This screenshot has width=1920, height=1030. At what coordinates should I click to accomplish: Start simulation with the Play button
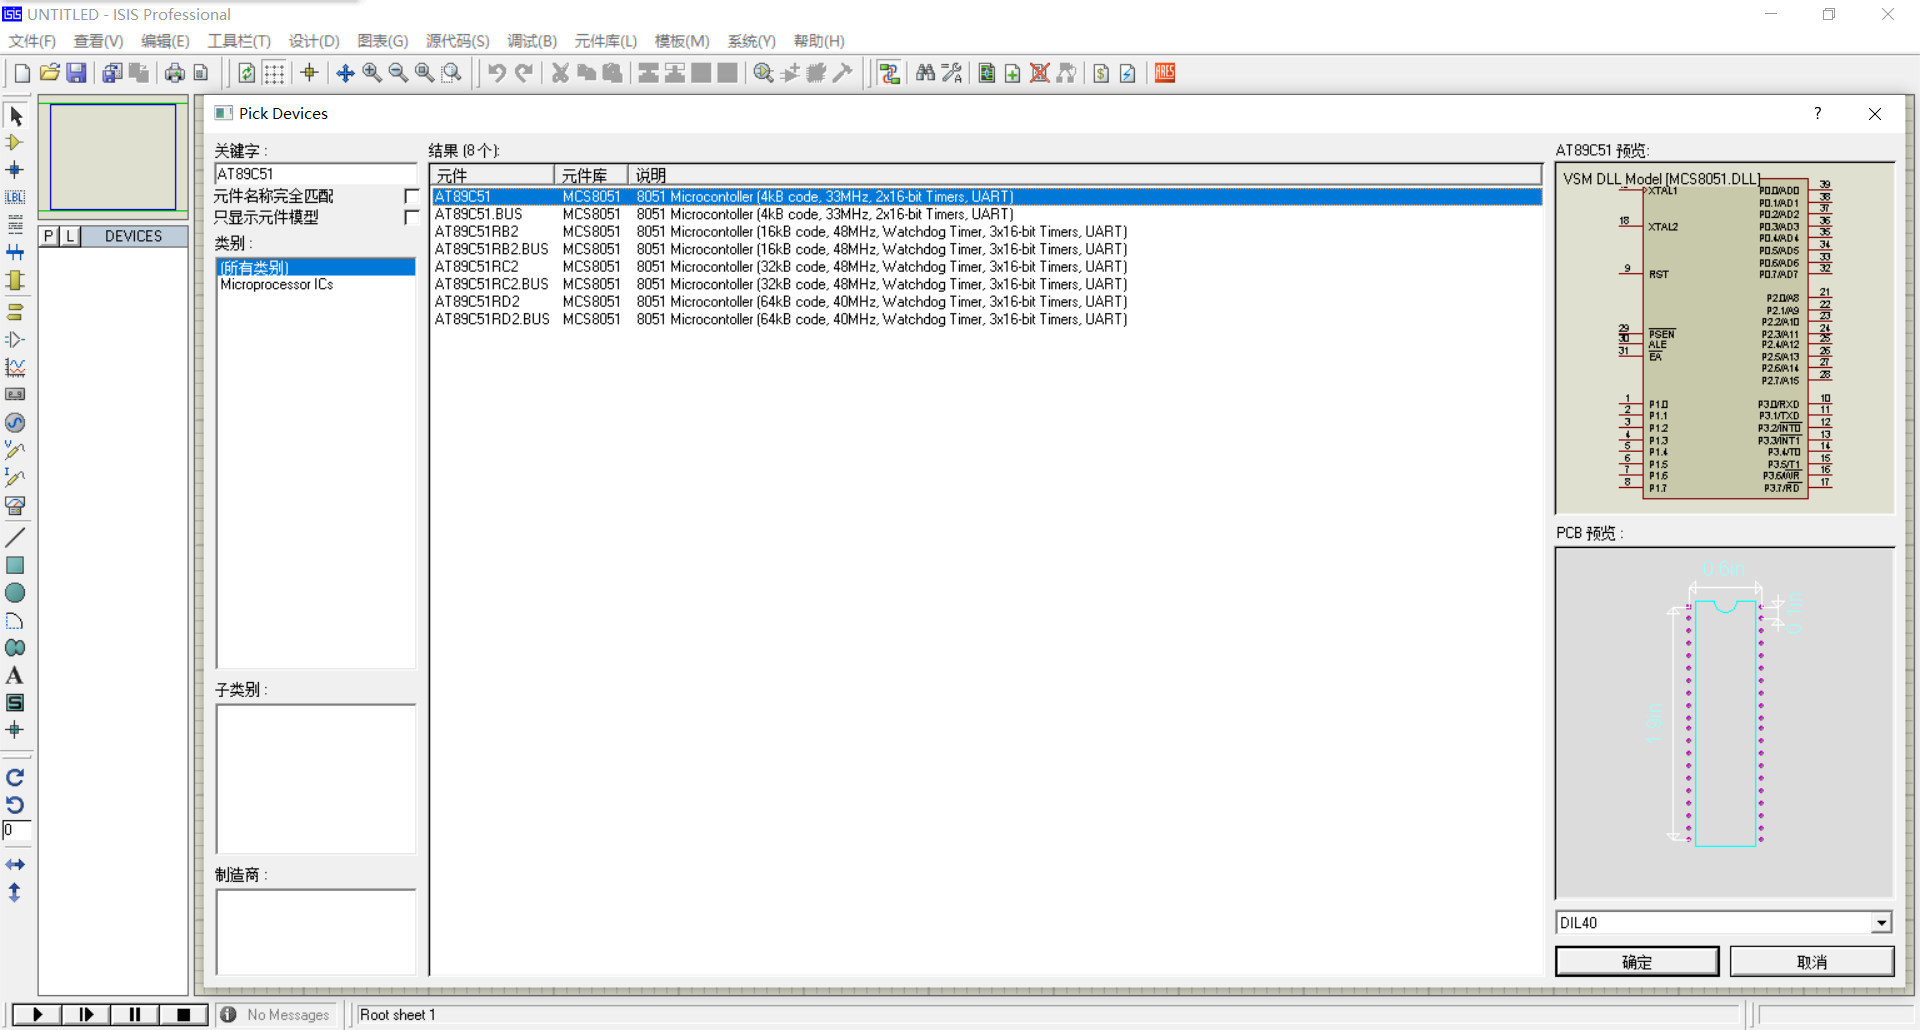[x=37, y=1015]
